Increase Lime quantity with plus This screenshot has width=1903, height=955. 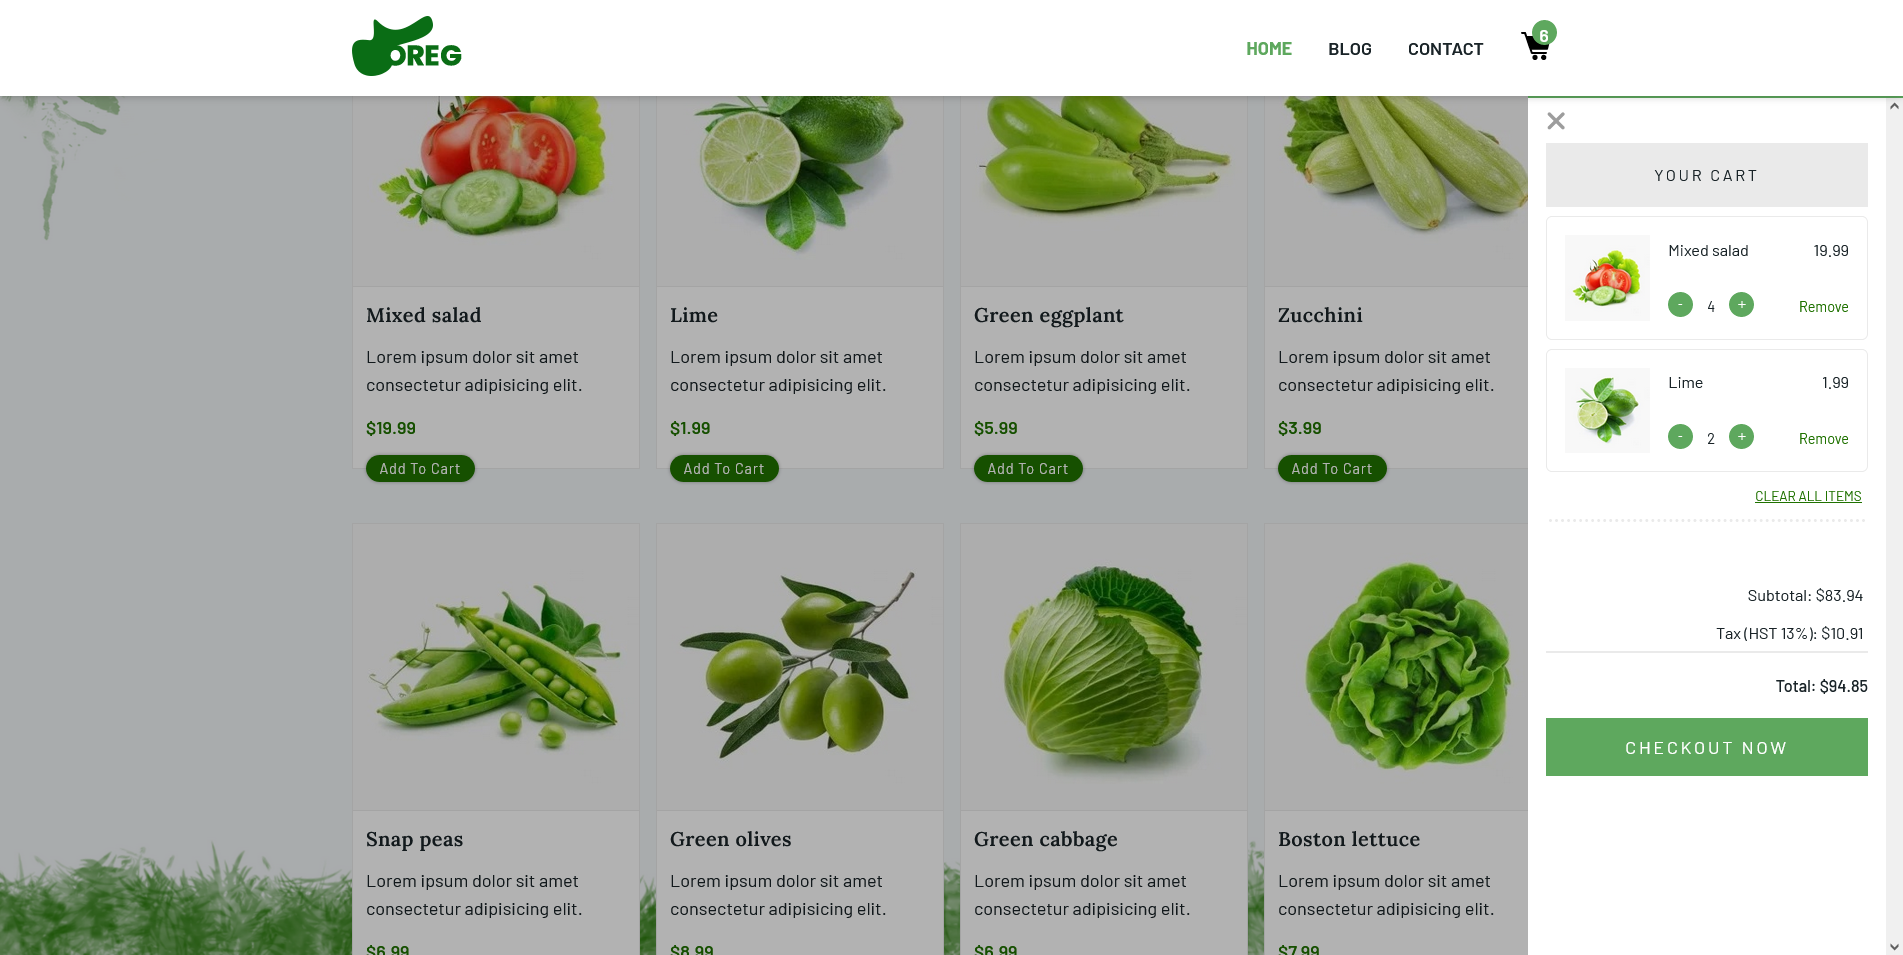pos(1741,436)
